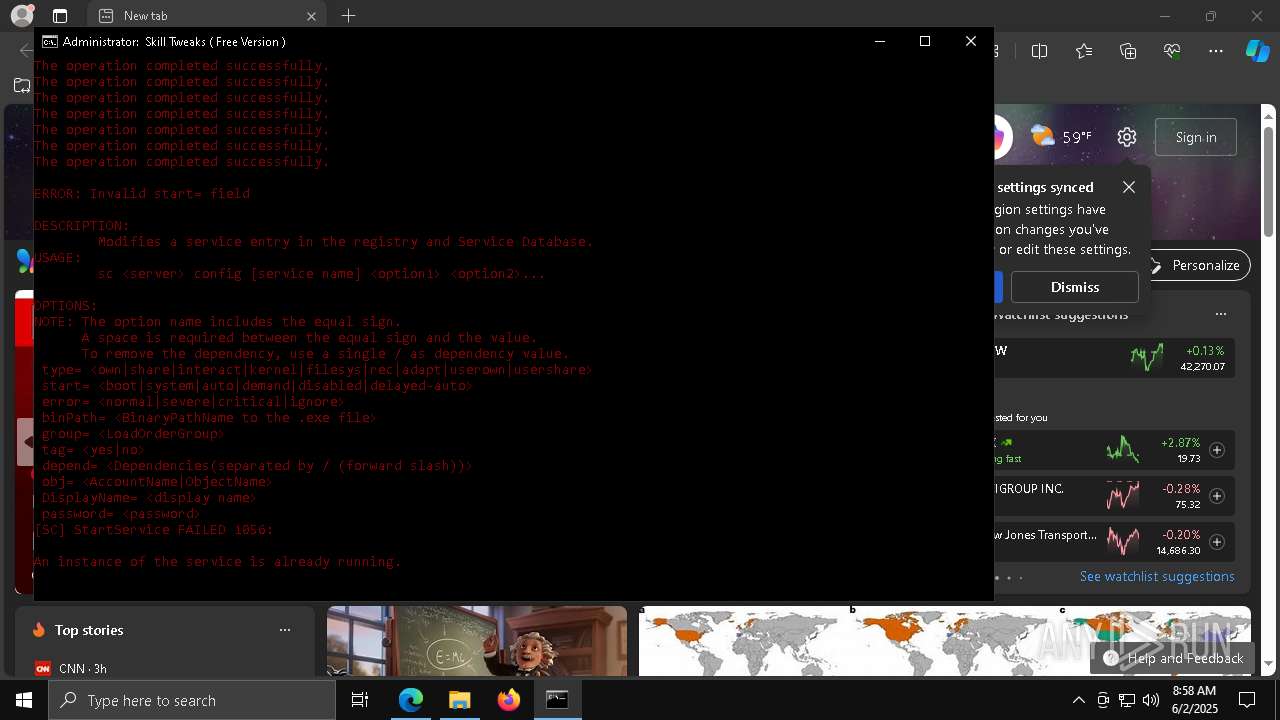1280x720 pixels.
Task: Open Top stories heading
Action: (89, 630)
